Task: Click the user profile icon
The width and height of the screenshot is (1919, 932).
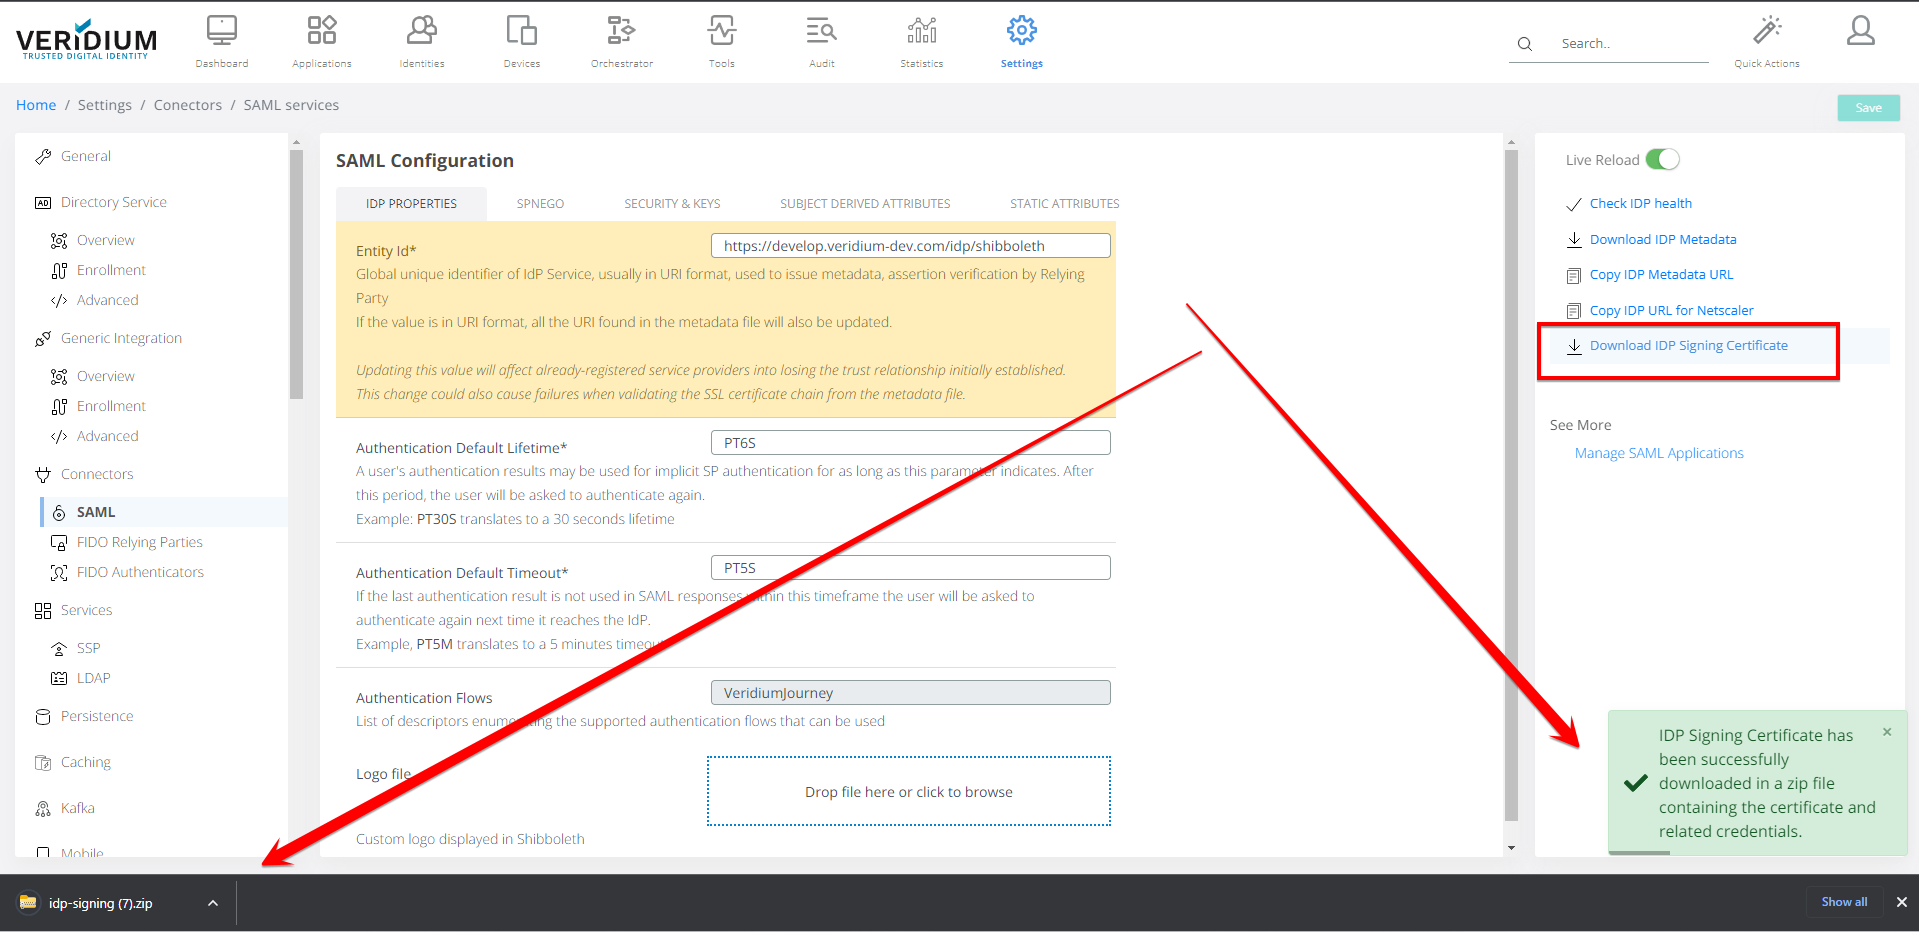Action: pos(1860,32)
